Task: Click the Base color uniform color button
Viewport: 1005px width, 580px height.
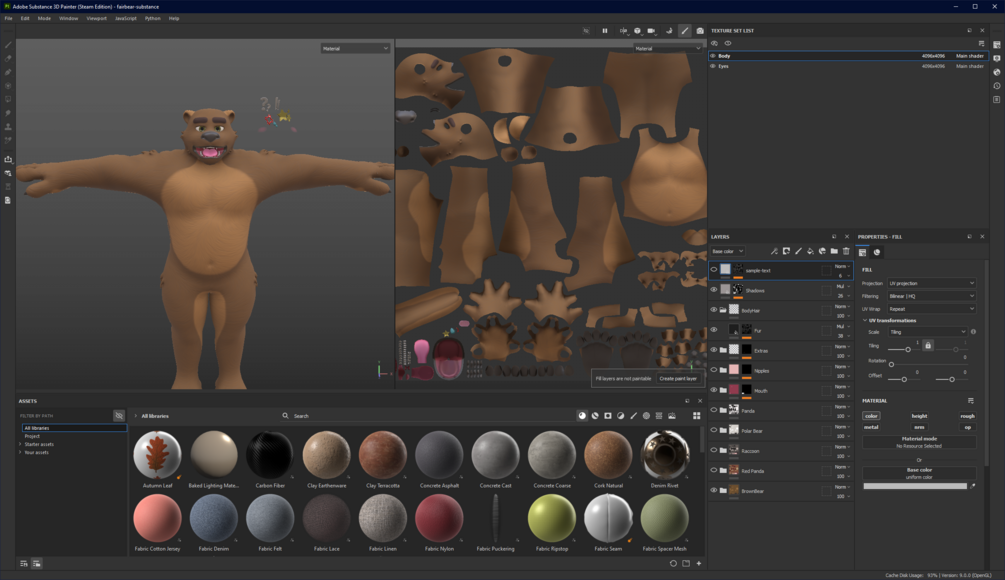Action: point(919,474)
